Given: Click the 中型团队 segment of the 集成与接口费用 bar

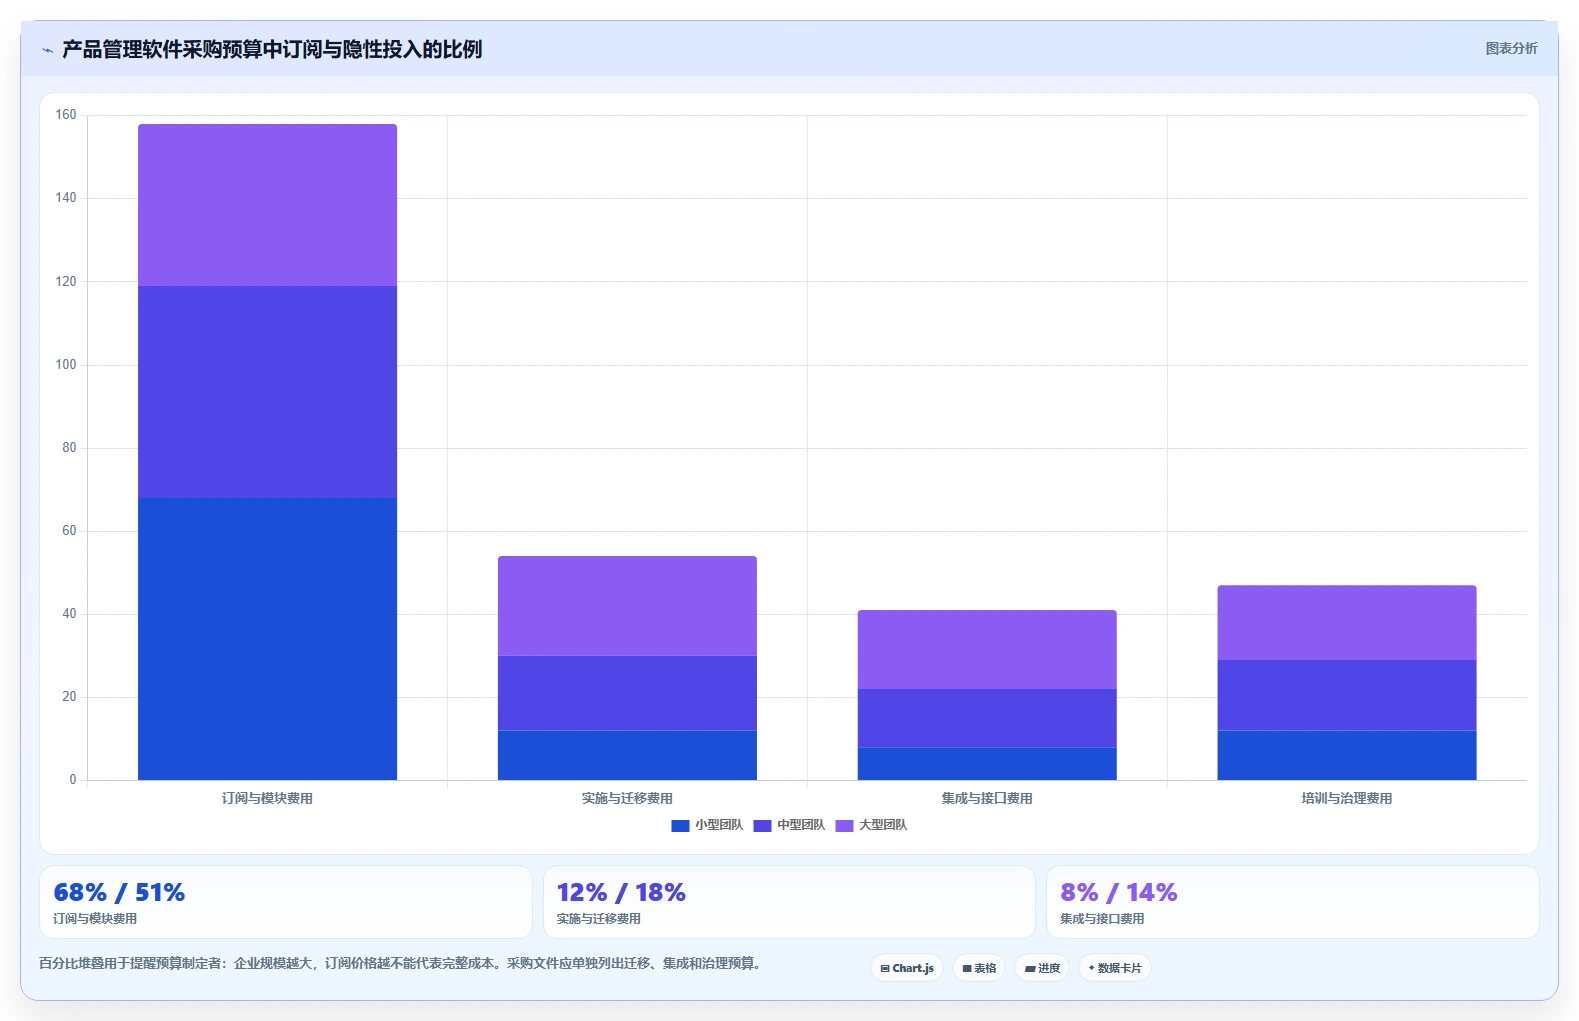Looking at the screenshot, I should point(987,718).
